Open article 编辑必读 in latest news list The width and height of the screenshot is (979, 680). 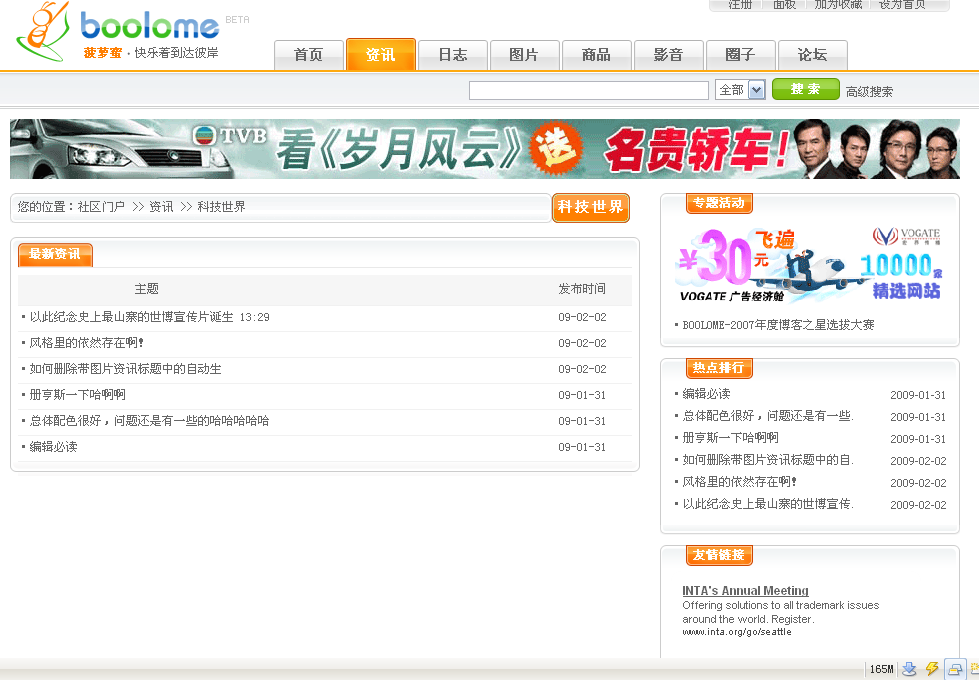(54, 447)
